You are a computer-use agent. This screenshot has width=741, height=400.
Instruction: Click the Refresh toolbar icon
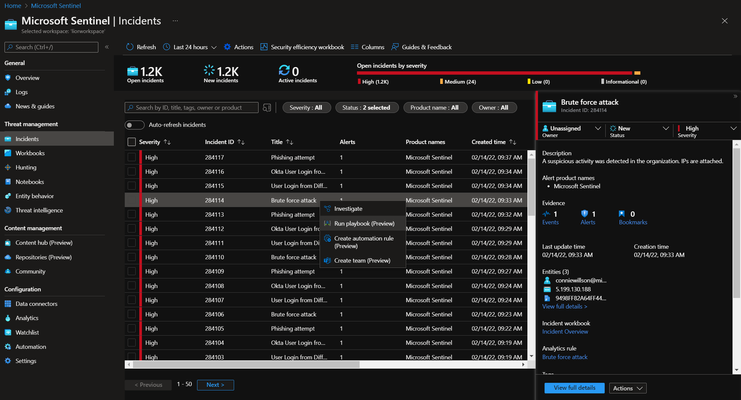pyautogui.click(x=129, y=47)
